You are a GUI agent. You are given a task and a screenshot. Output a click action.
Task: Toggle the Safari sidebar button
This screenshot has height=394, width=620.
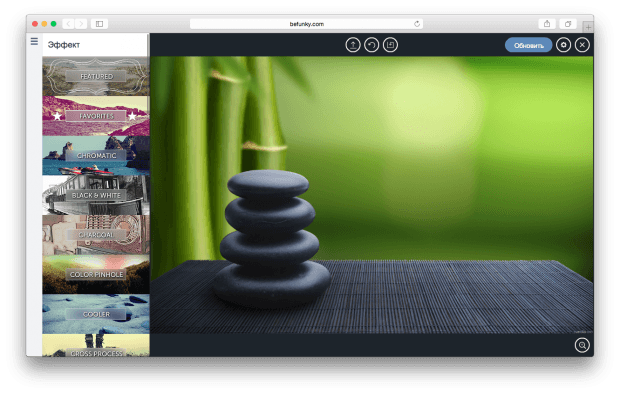tap(99, 24)
